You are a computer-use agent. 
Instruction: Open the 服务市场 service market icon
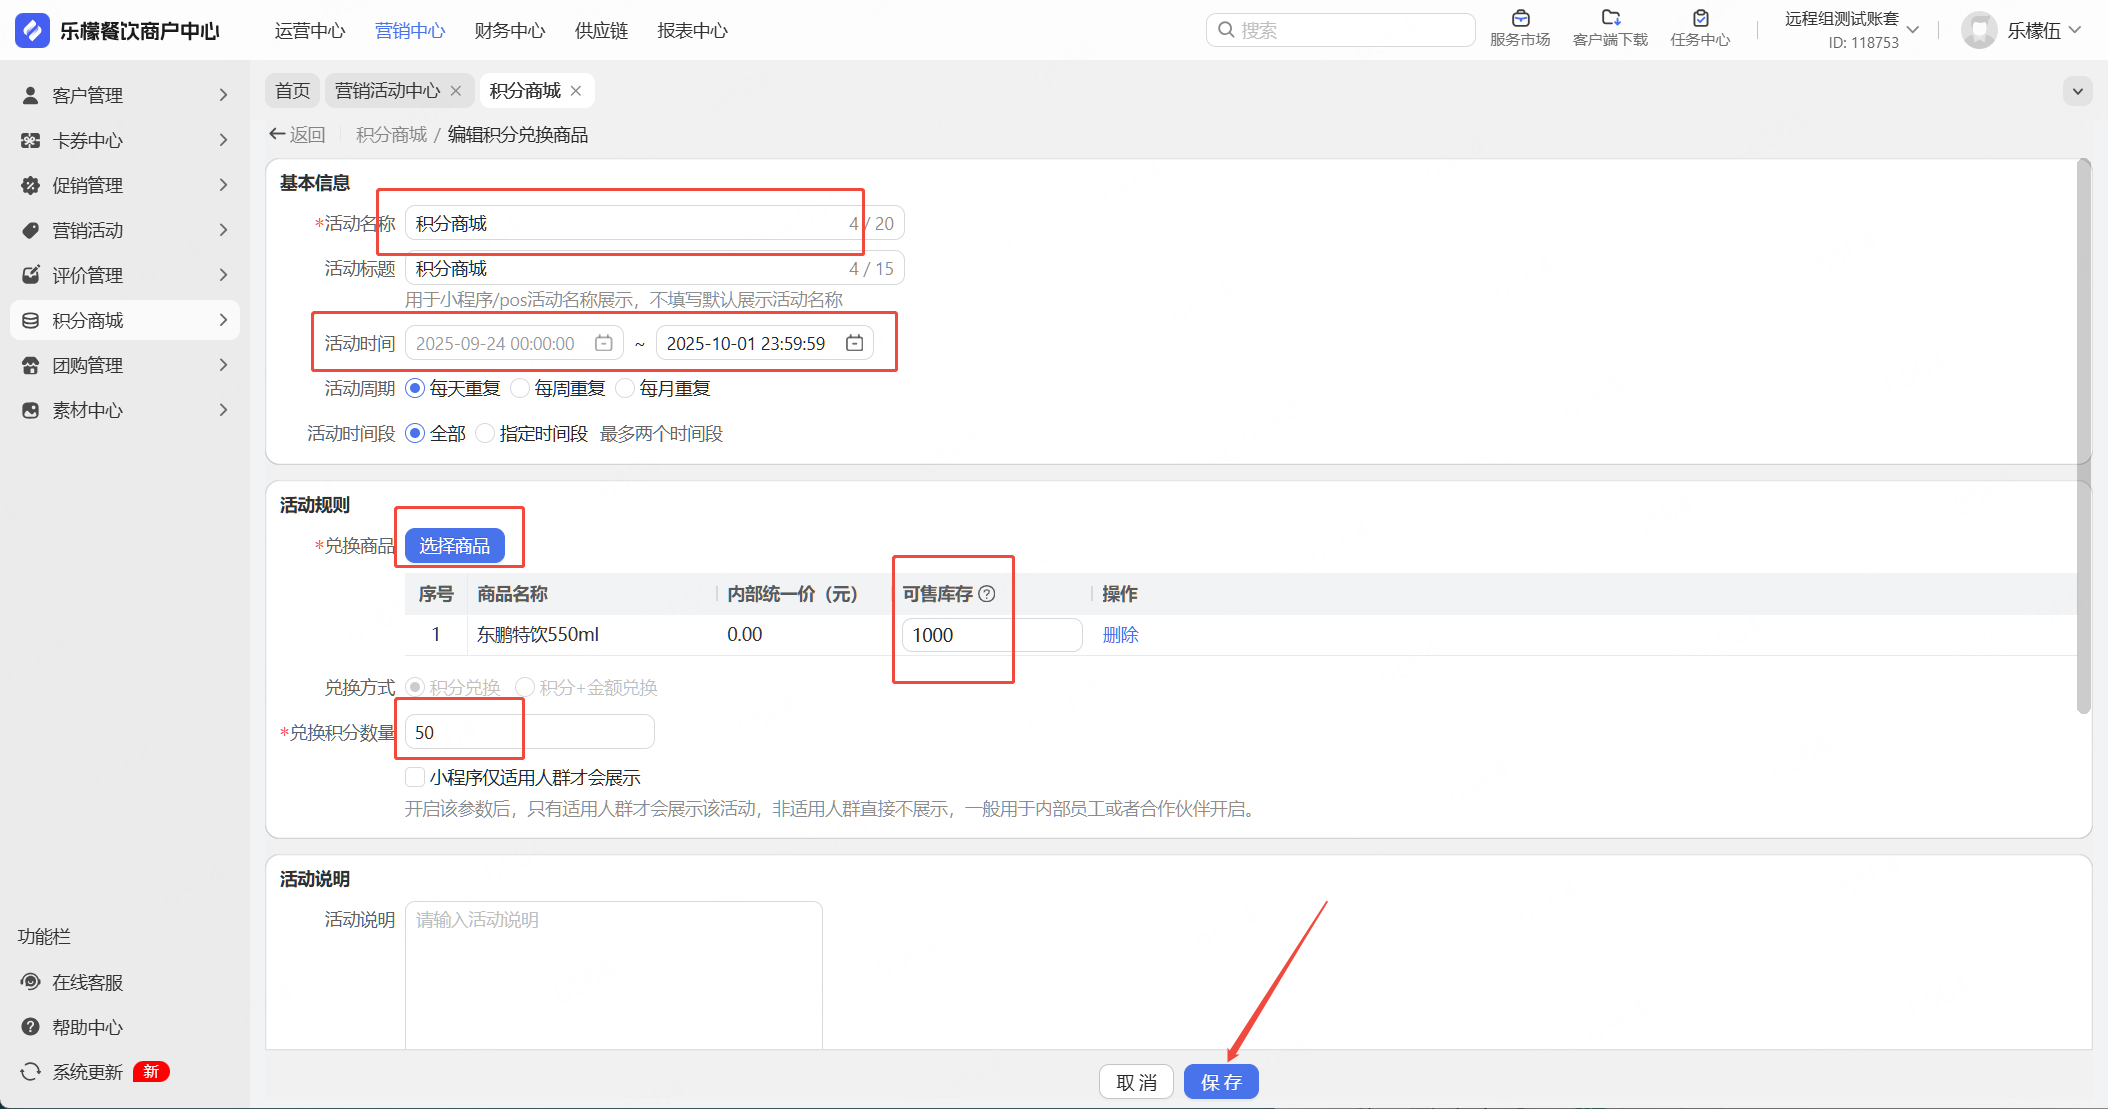click(x=1520, y=19)
